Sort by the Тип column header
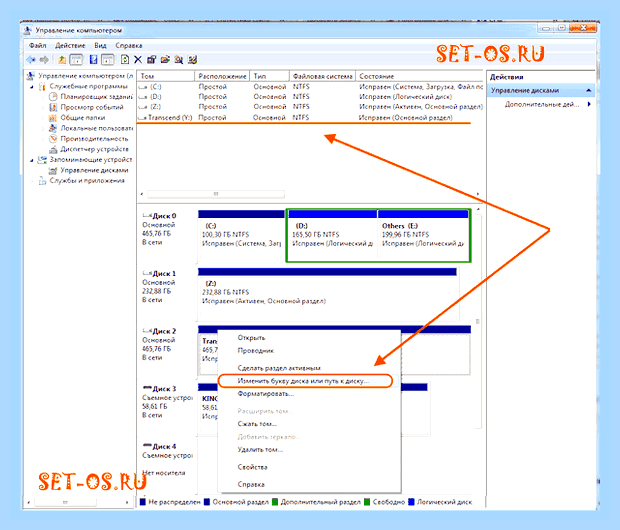Viewport: 620px width, 530px height. 270,76
